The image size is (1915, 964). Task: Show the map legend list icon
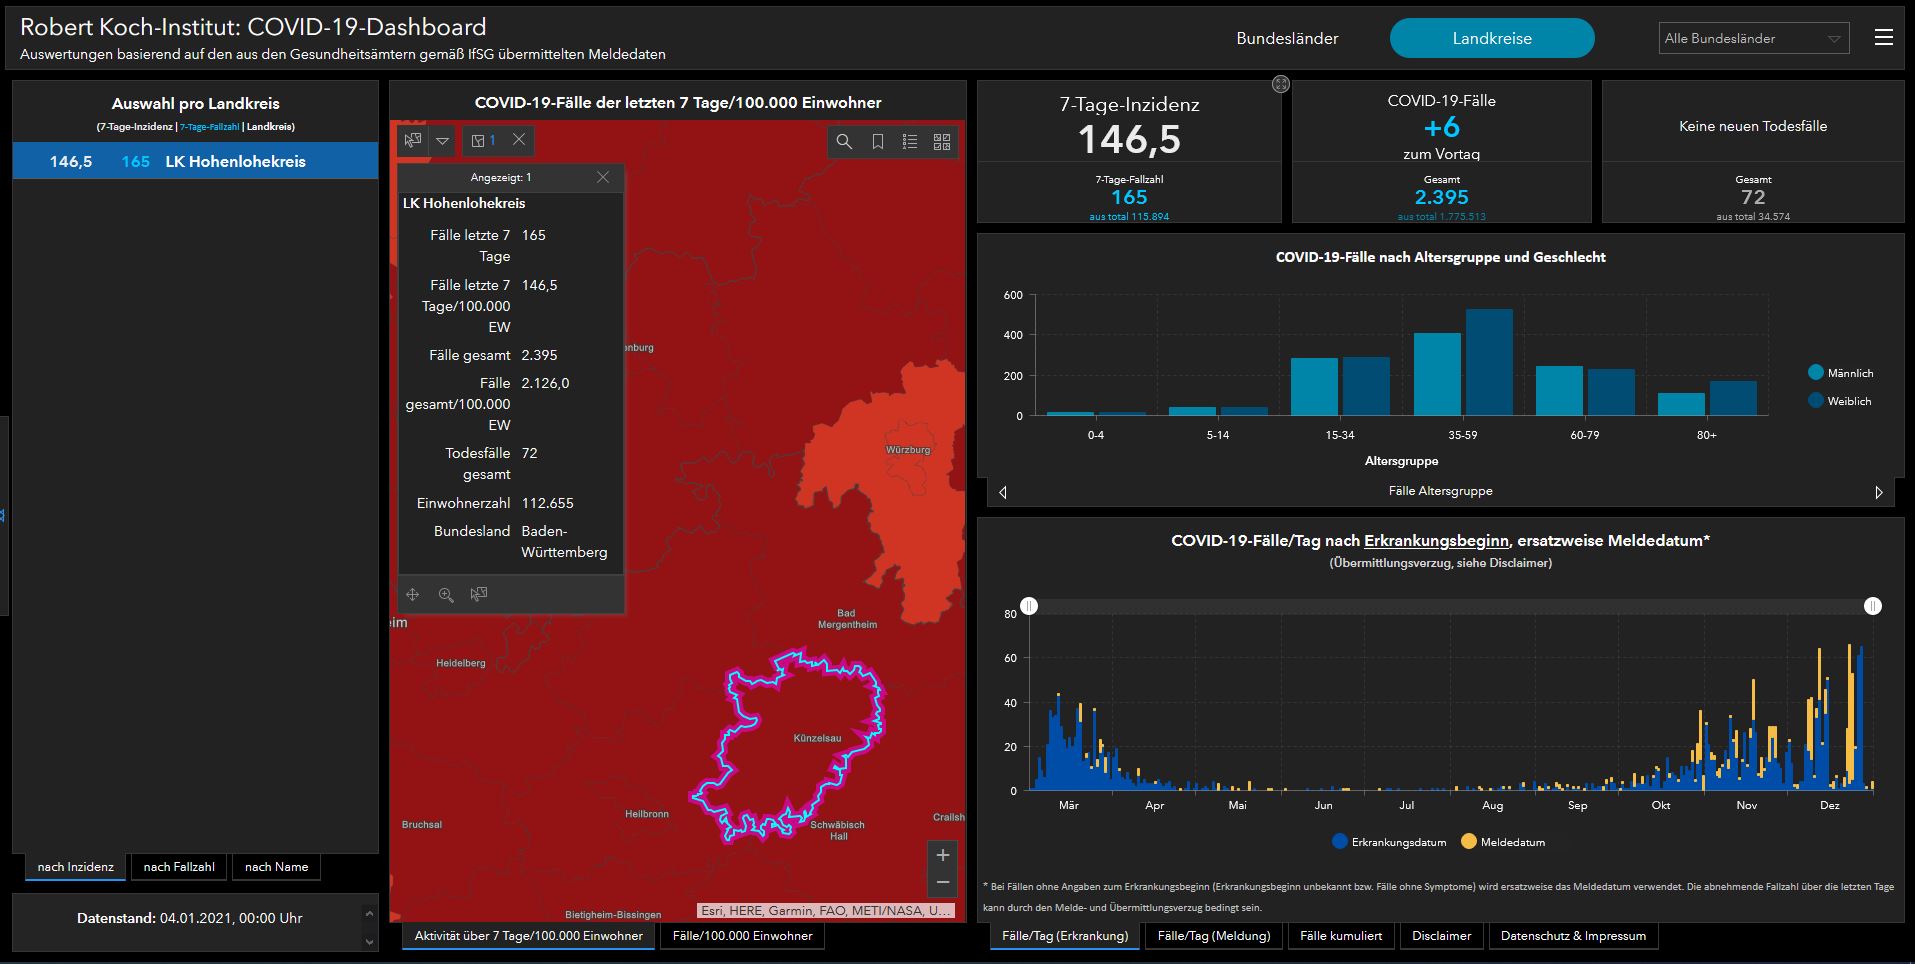tap(909, 142)
